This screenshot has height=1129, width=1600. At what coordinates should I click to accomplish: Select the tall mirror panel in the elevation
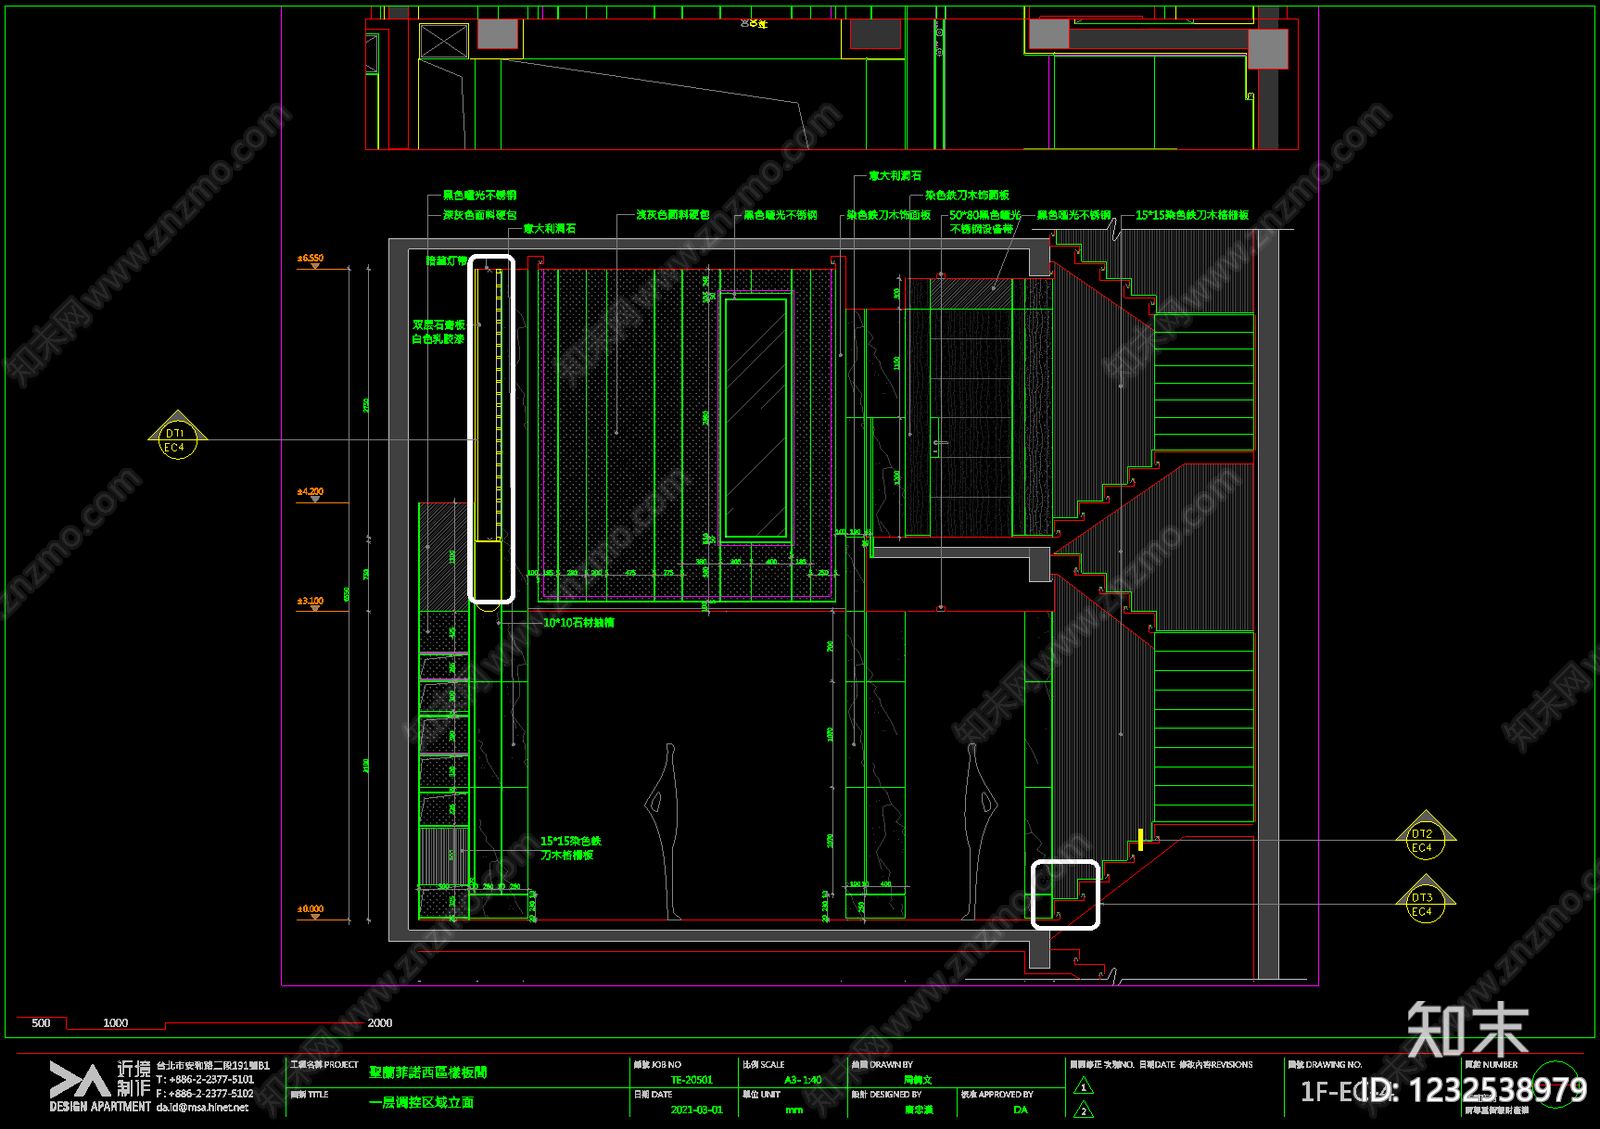(x=756, y=419)
